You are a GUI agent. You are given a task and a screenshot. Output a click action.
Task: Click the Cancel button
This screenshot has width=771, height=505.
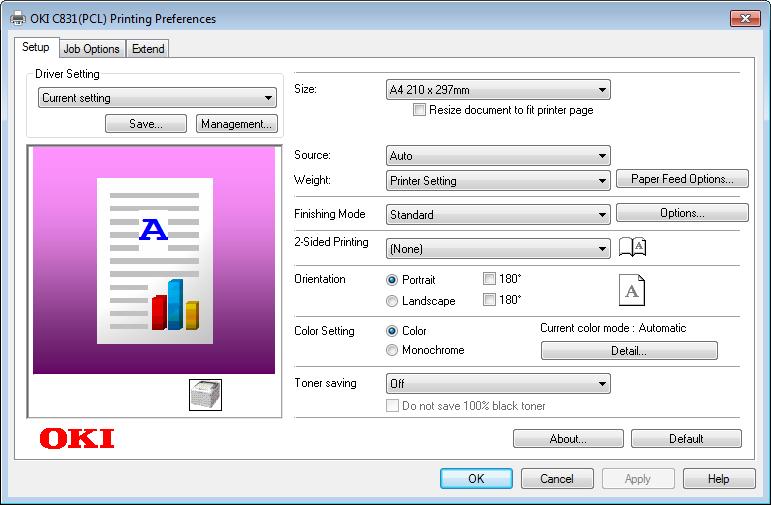pyautogui.click(x=557, y=478)
